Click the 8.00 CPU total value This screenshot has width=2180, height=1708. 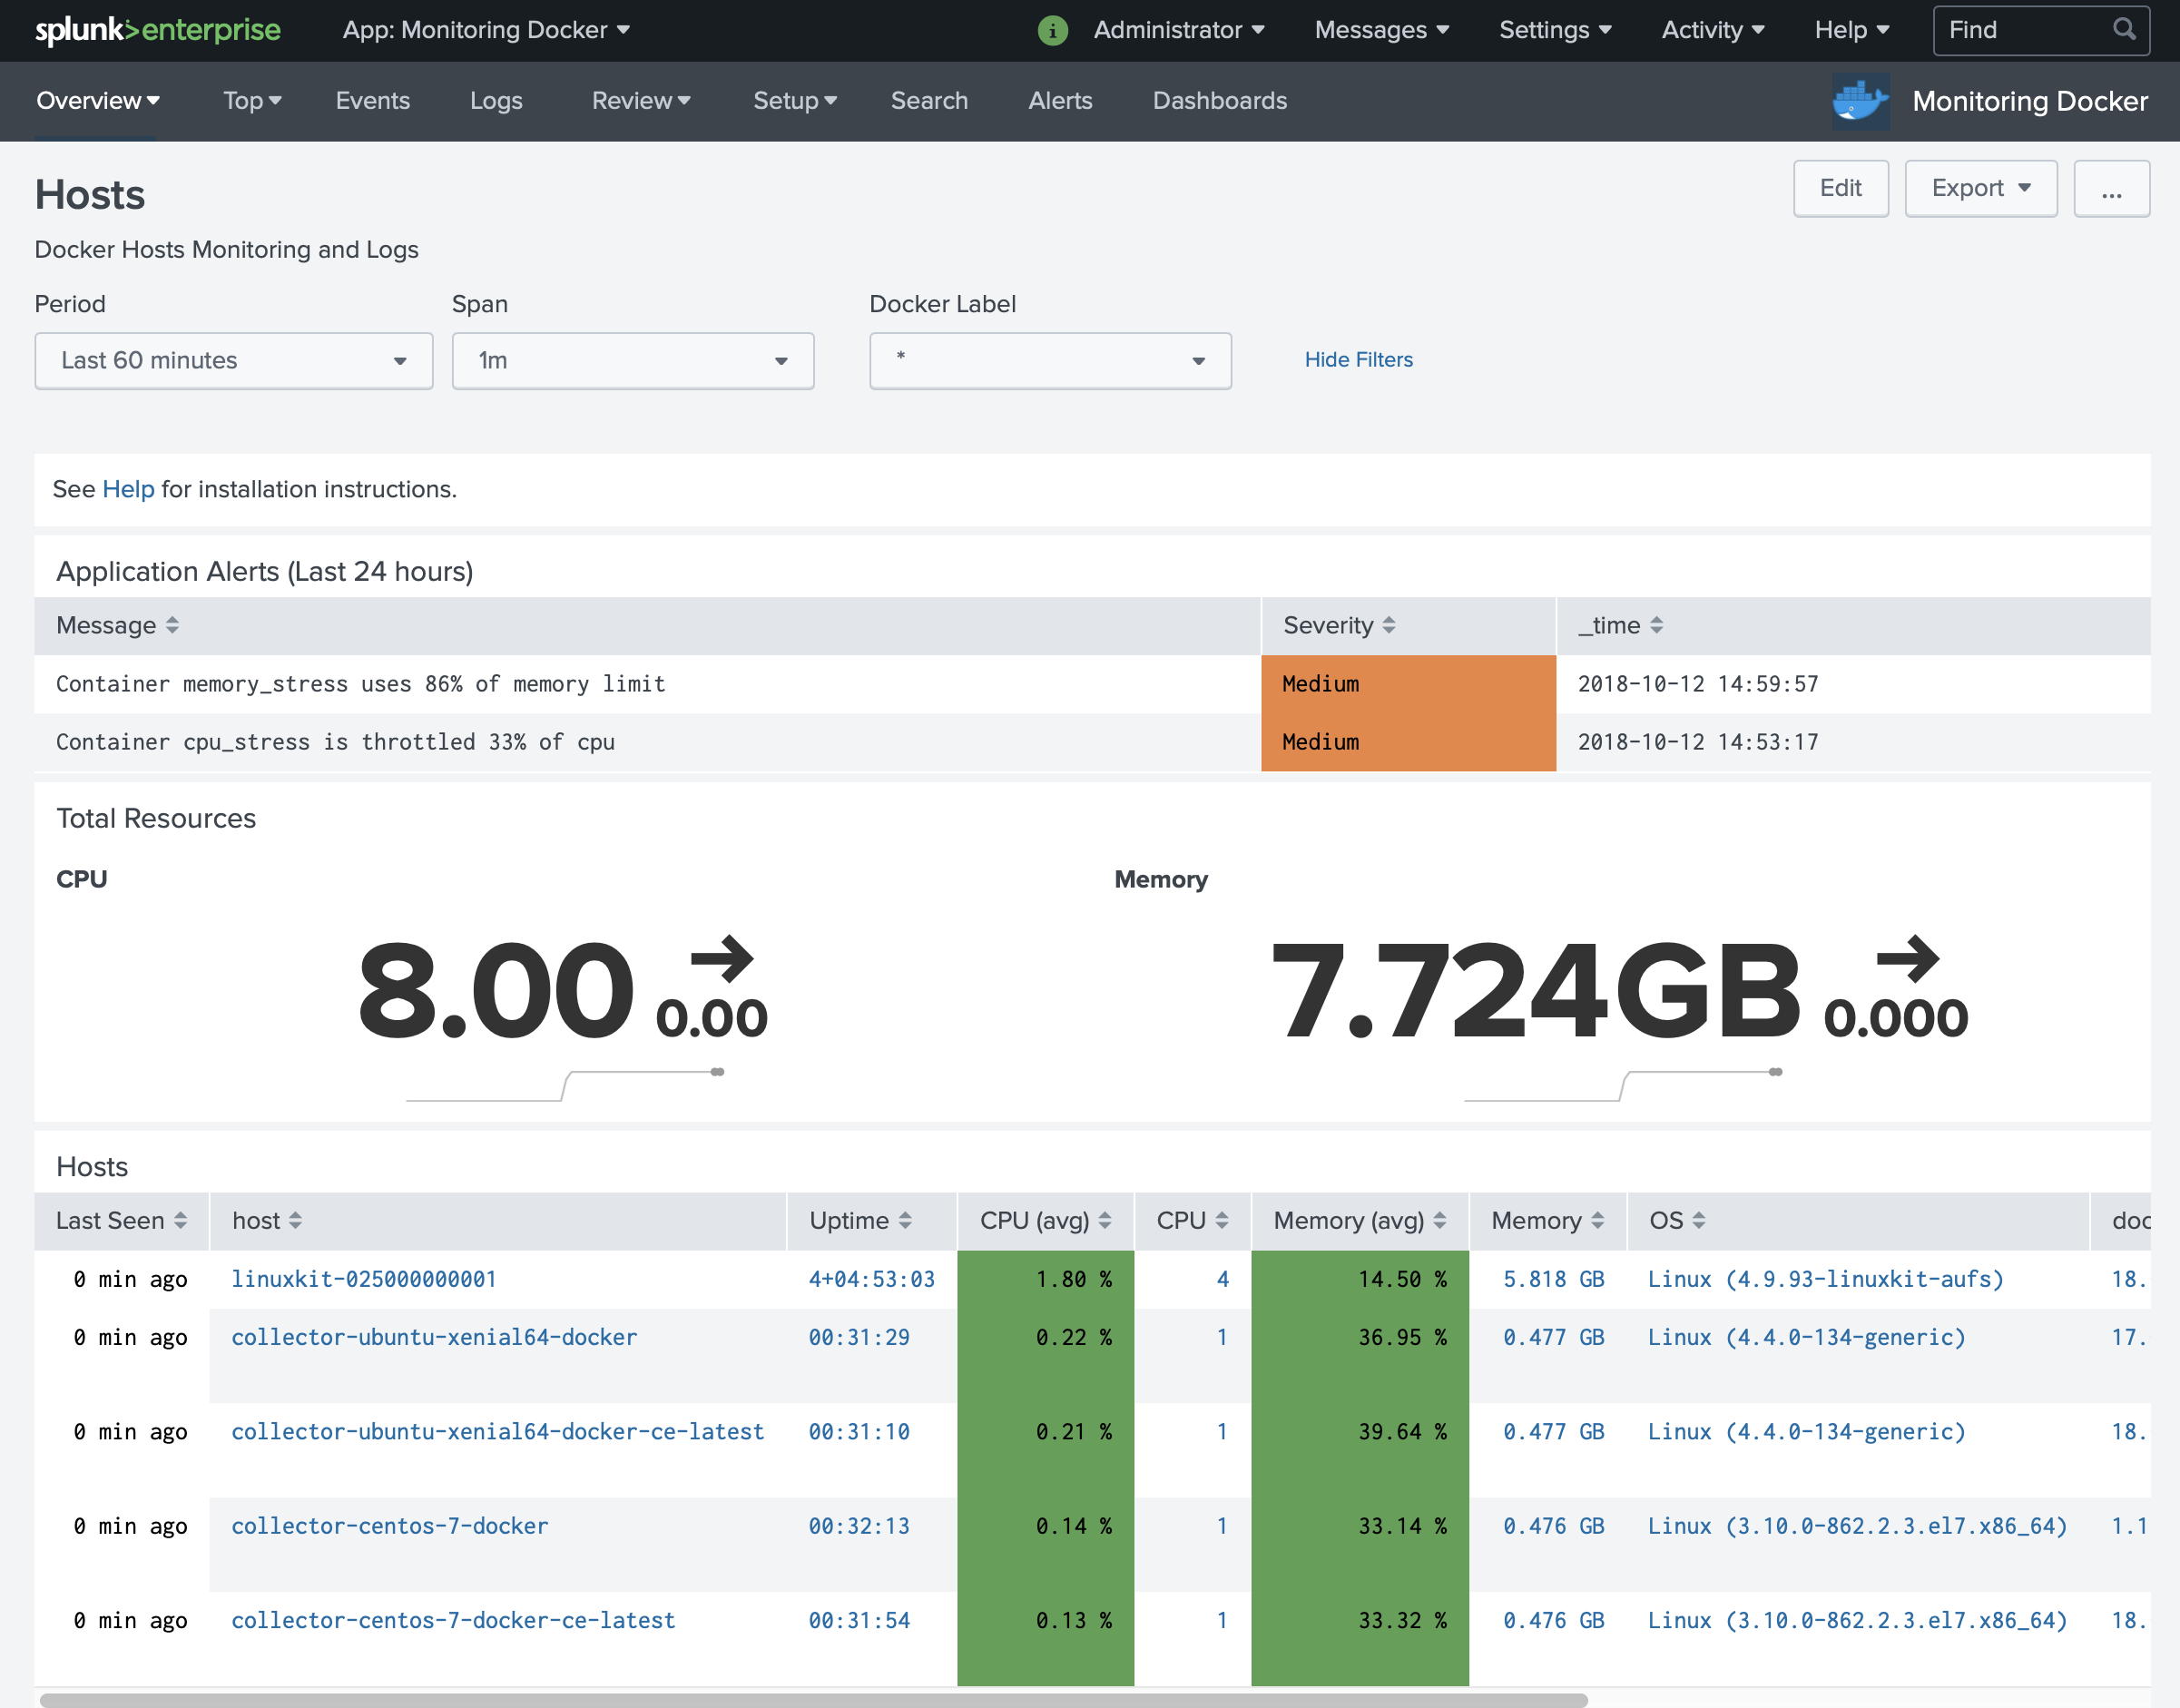pos(495,992)
